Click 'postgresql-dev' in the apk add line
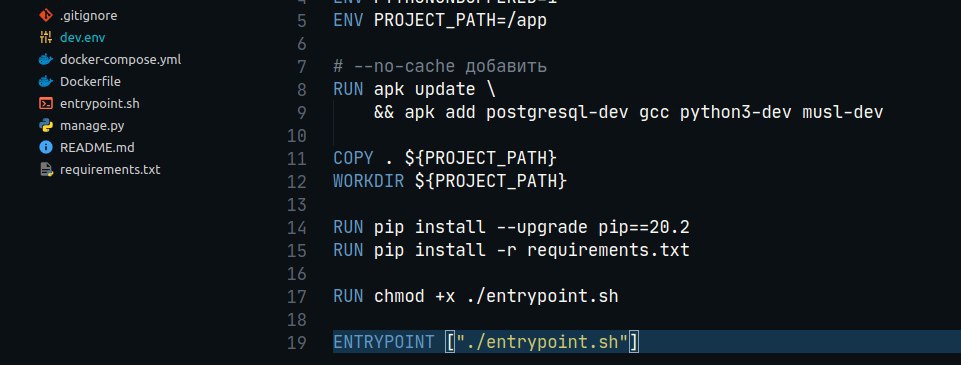This screenshot has width=961, height=365. click(x=557, y=113)
